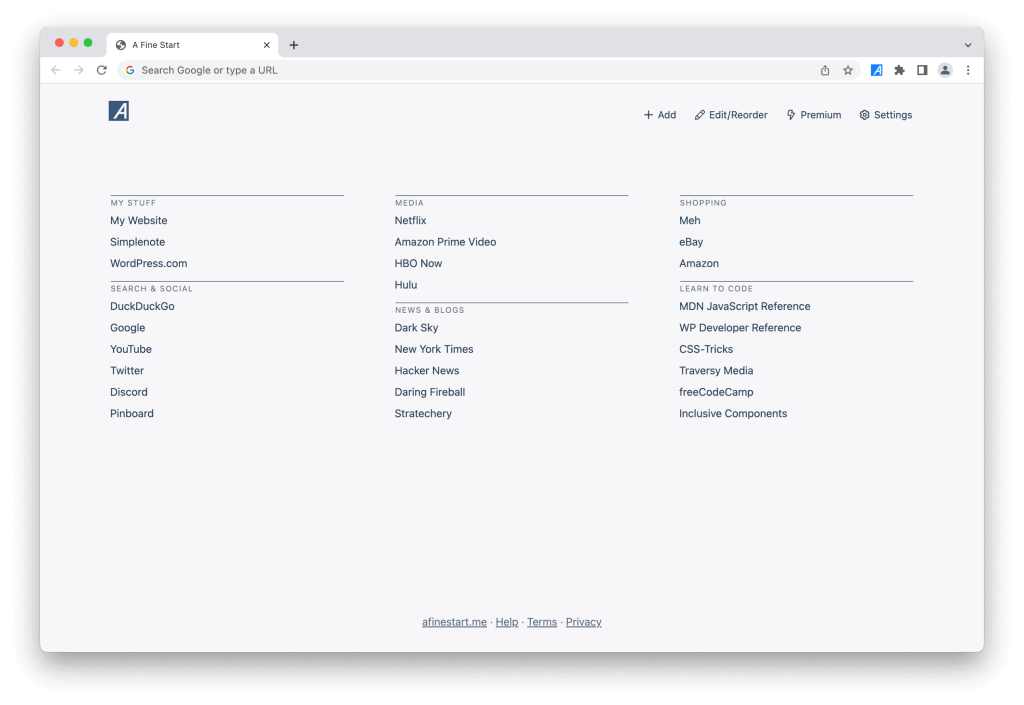Open the Stratechery link

[x=423, y=414]
